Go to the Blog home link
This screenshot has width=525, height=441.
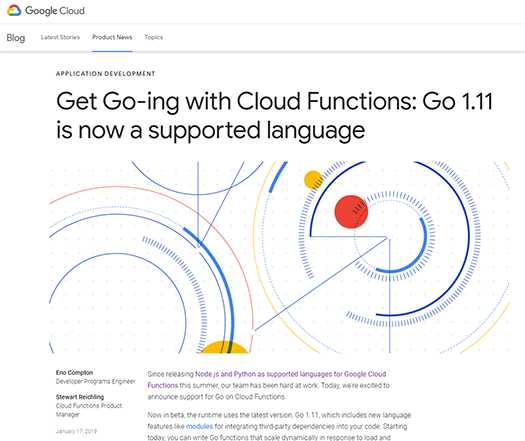pyautogui.click(x=16, y=38)
